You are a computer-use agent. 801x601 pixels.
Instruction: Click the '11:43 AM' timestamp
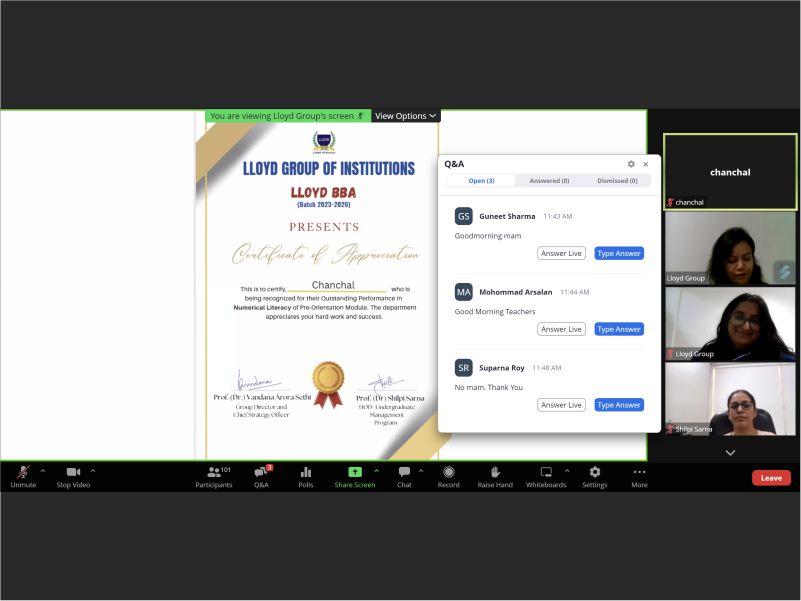(x=558, y=216)
